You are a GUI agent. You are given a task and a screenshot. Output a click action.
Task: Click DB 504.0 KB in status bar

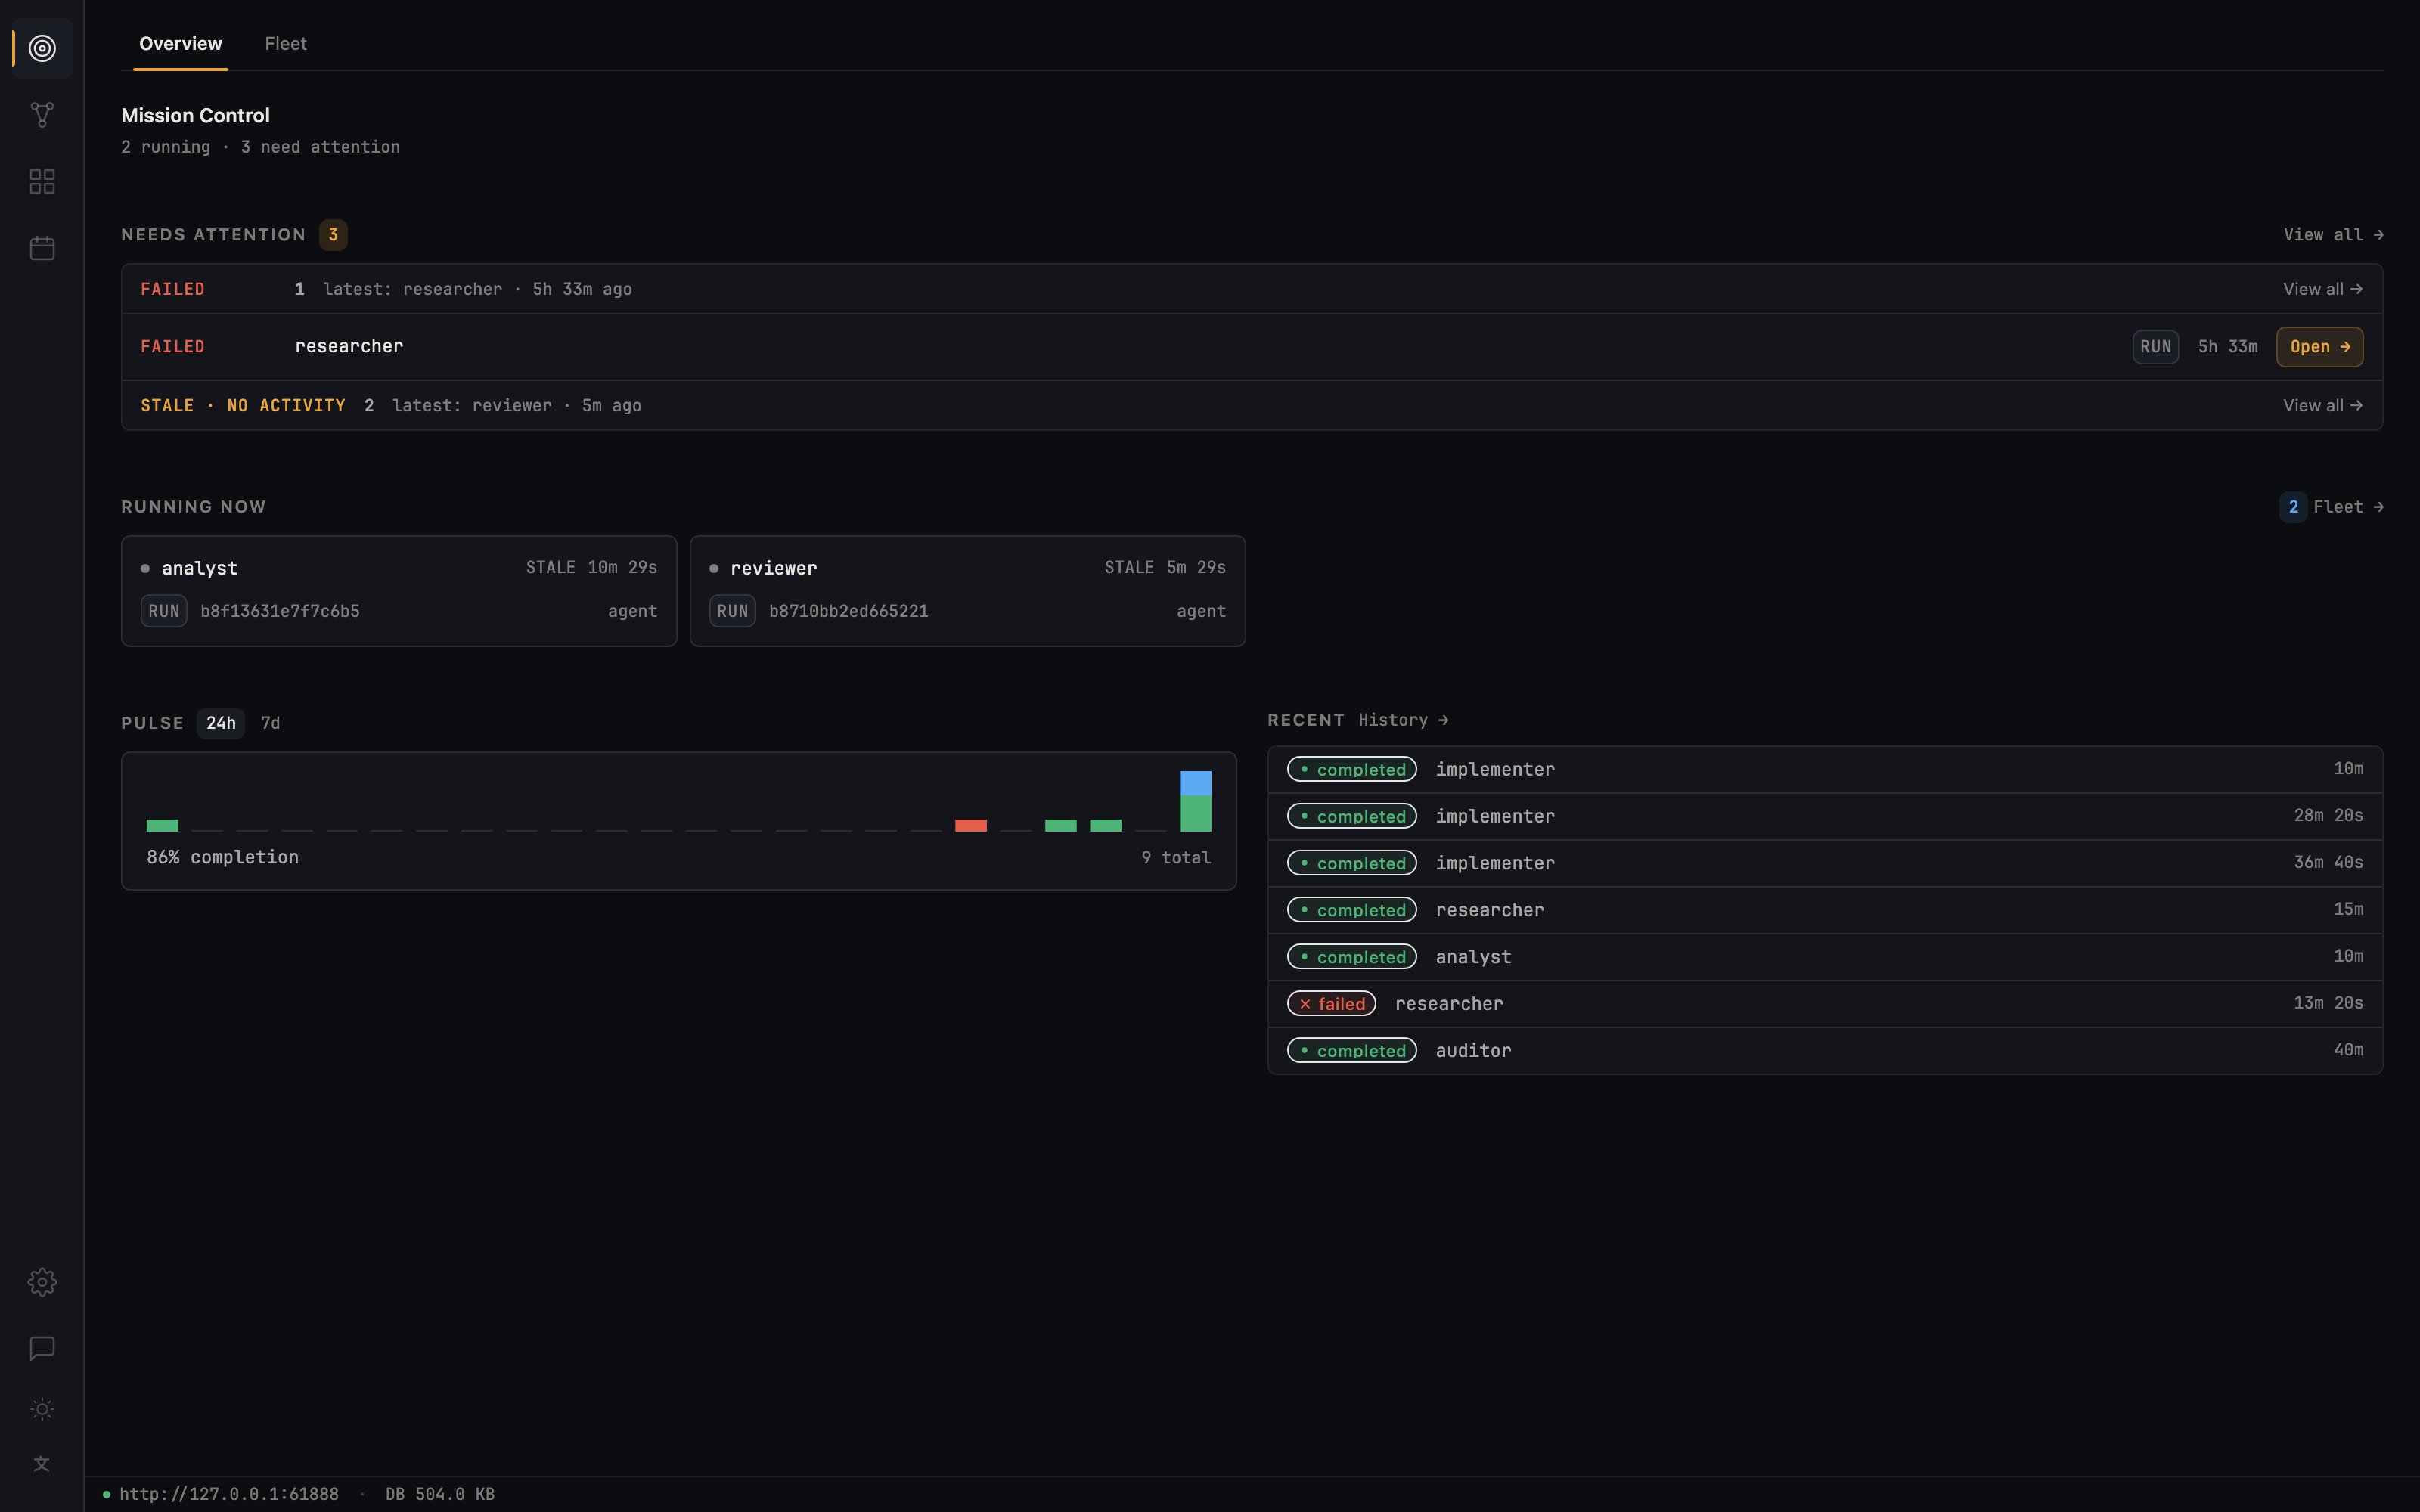click(440, 1494)
